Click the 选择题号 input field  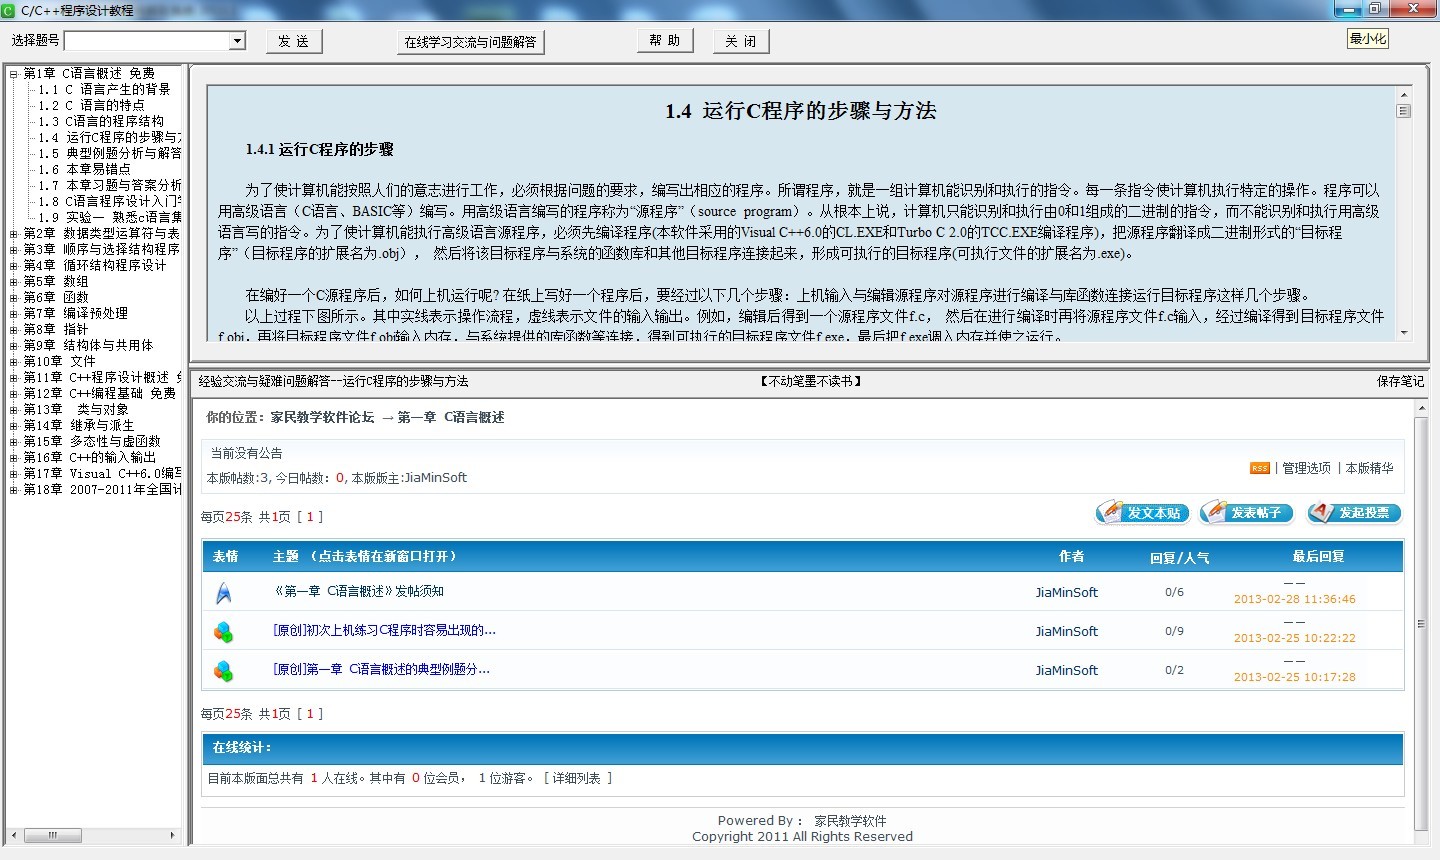(x=146, y=41)
